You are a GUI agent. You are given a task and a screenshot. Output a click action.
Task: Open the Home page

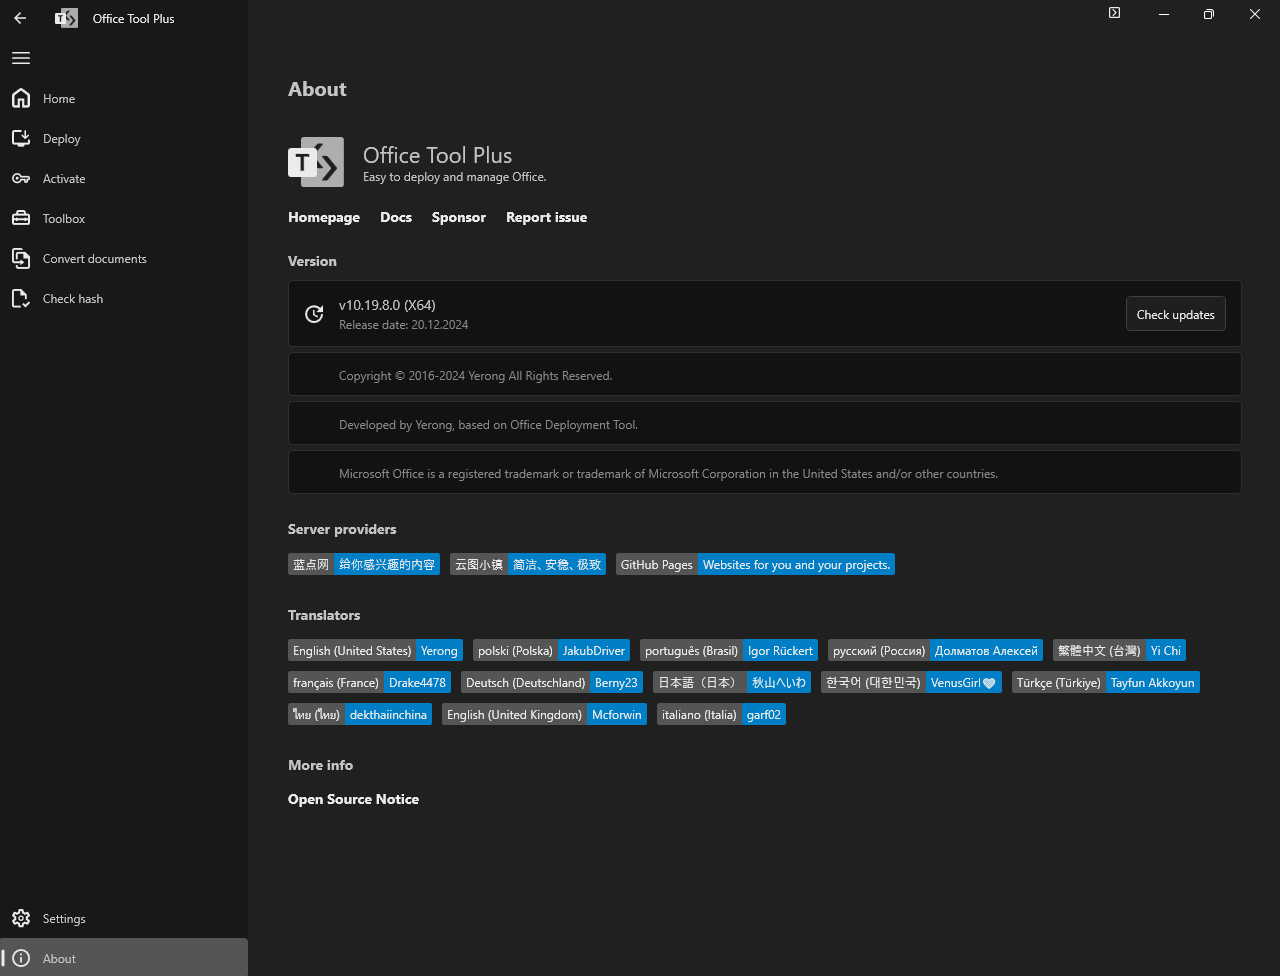point(124,98)
